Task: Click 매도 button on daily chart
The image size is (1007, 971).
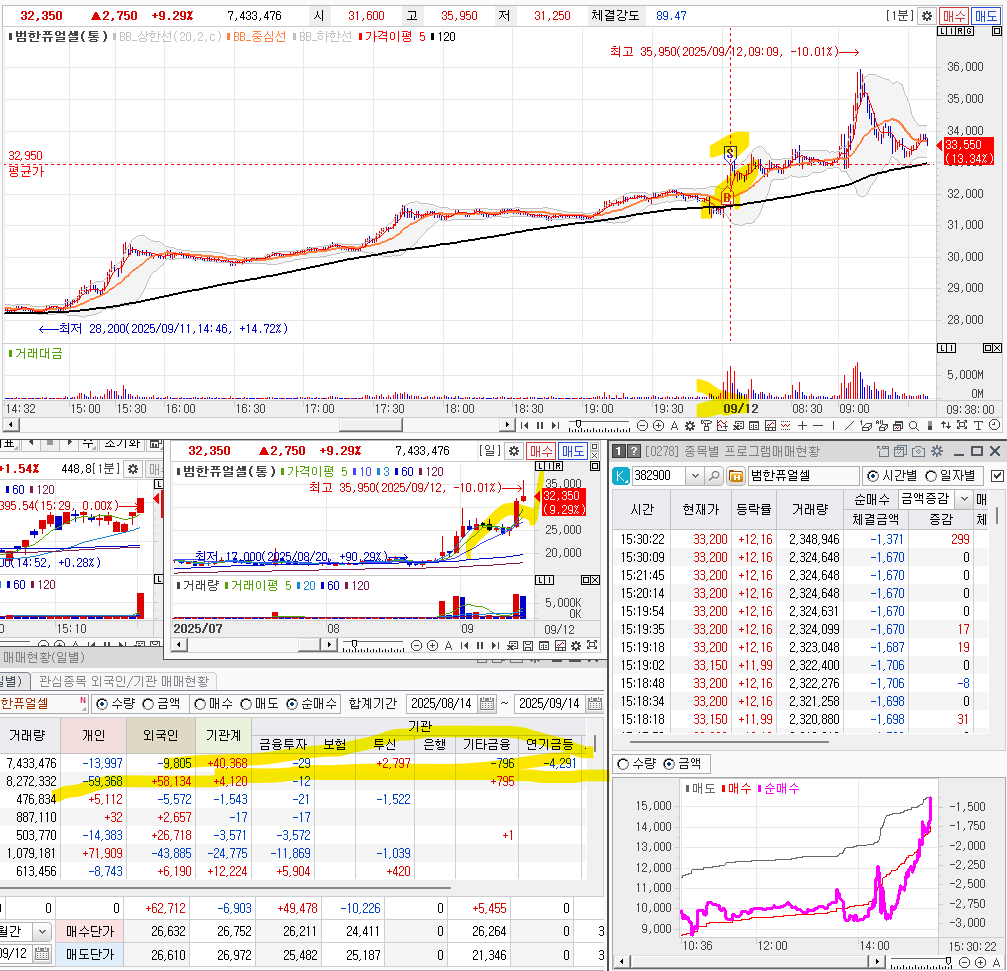Action: pos(572,451)
